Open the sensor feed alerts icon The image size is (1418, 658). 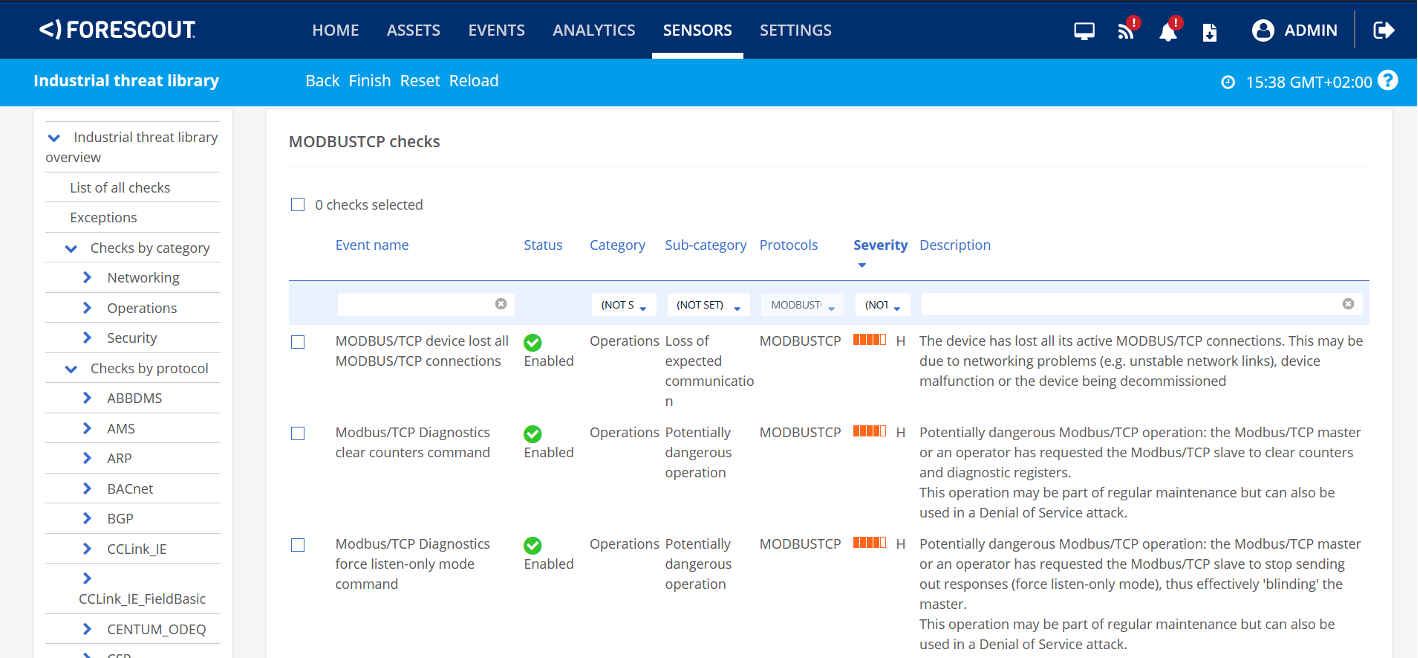pos(1127,31)
